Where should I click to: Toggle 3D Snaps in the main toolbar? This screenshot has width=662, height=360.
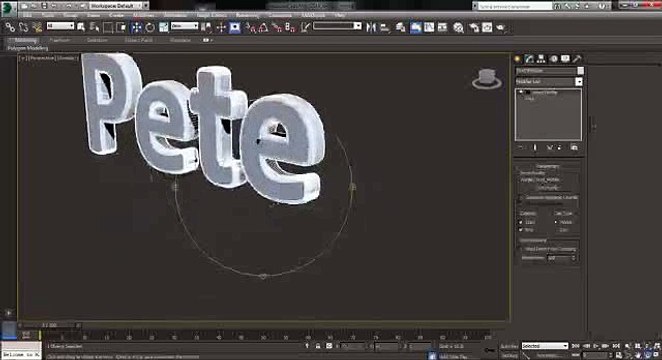pyautogui.click(x=251, y=27)
